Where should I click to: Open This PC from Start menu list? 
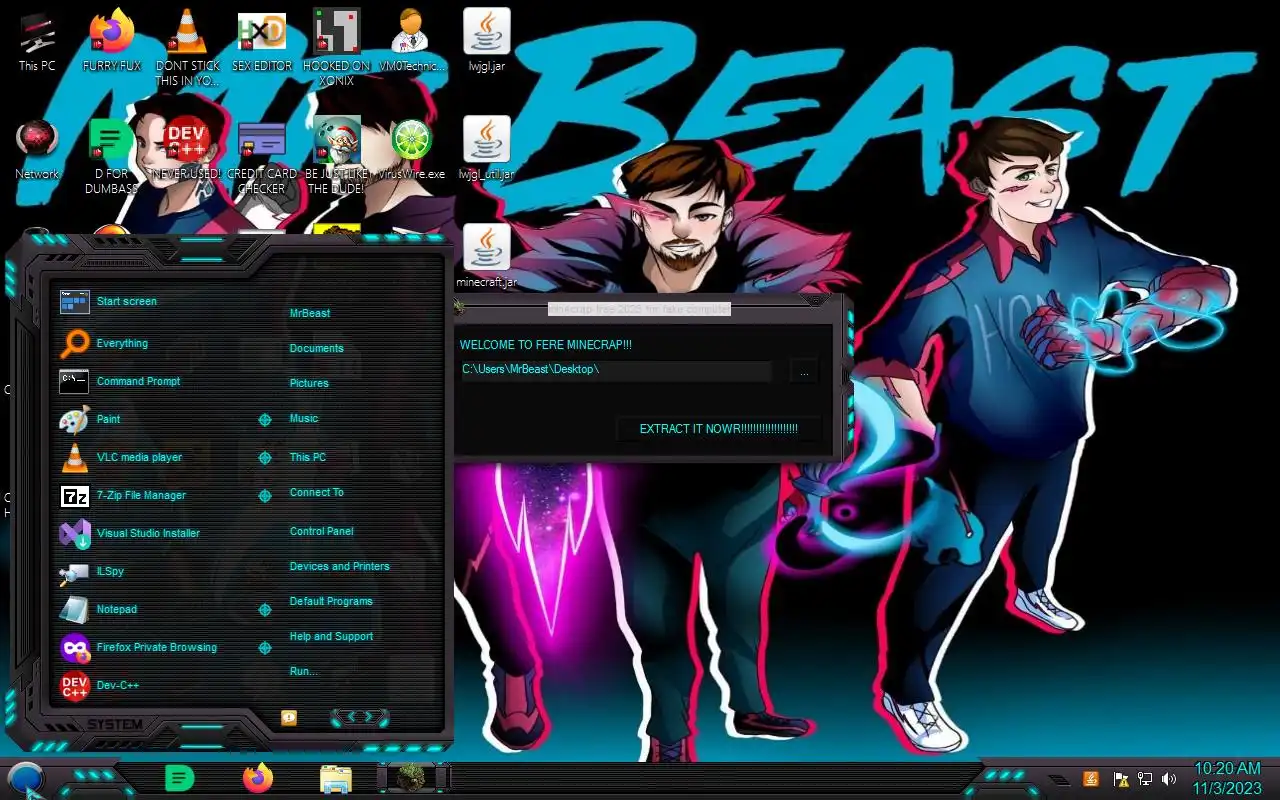308,458
